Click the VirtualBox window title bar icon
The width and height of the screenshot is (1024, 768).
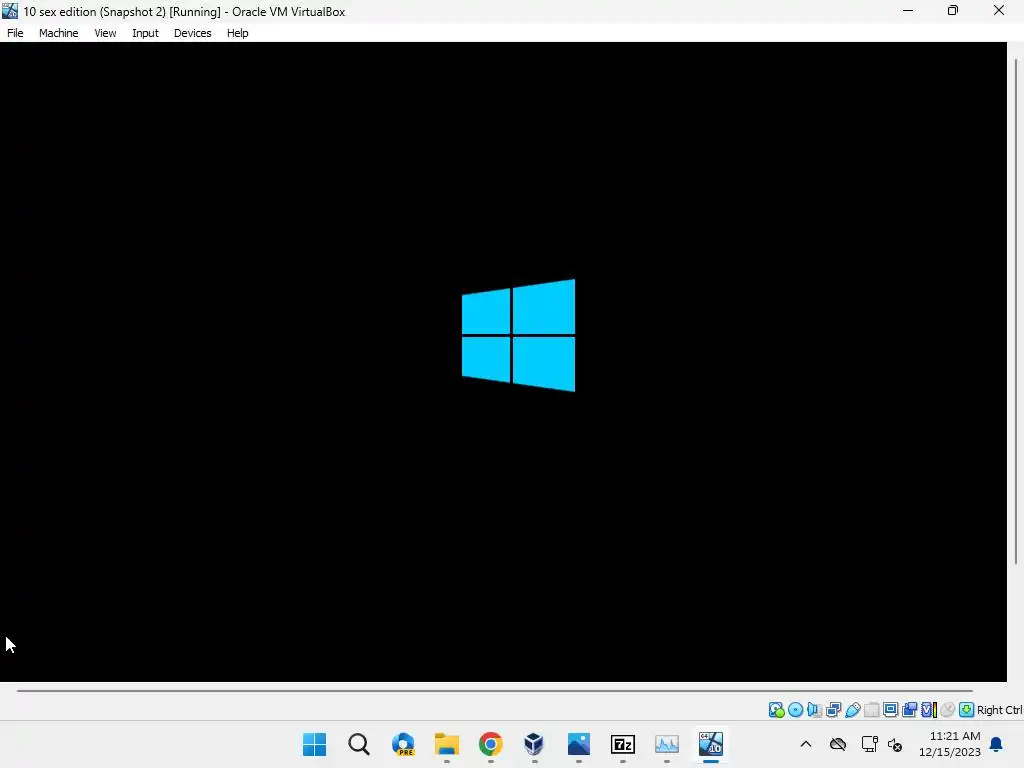10,11
